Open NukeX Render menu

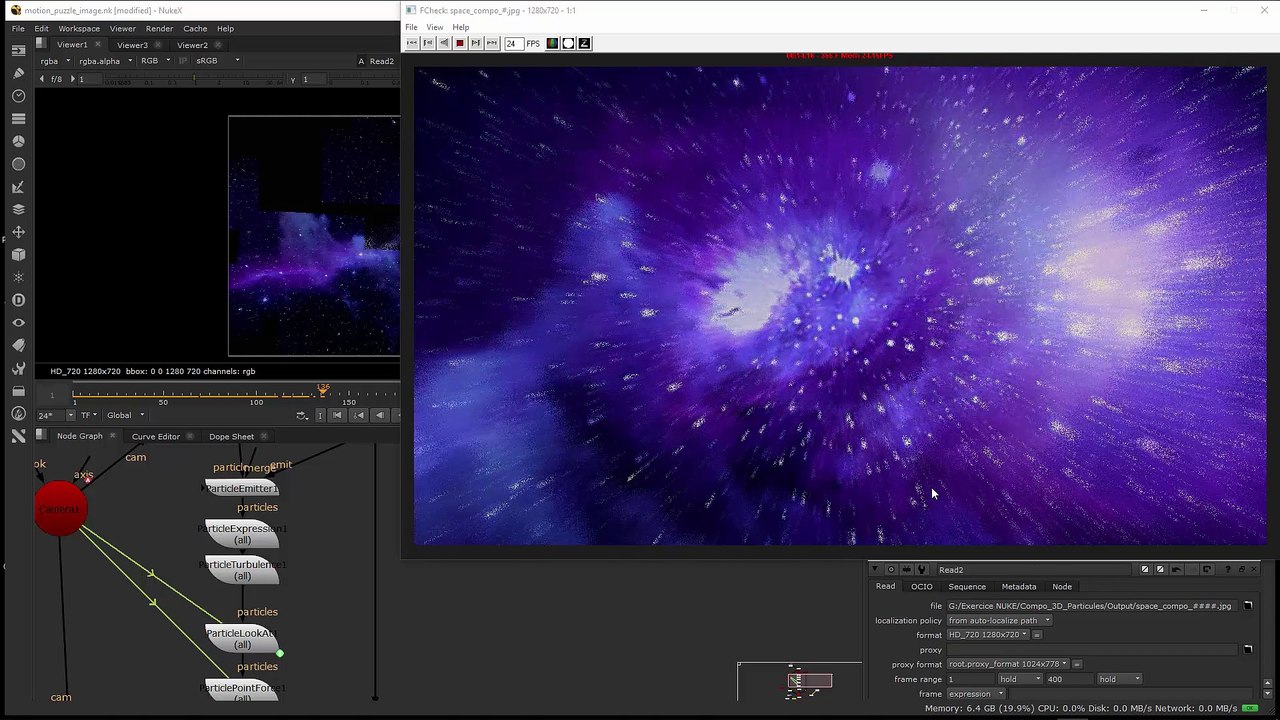coord(159,28)
